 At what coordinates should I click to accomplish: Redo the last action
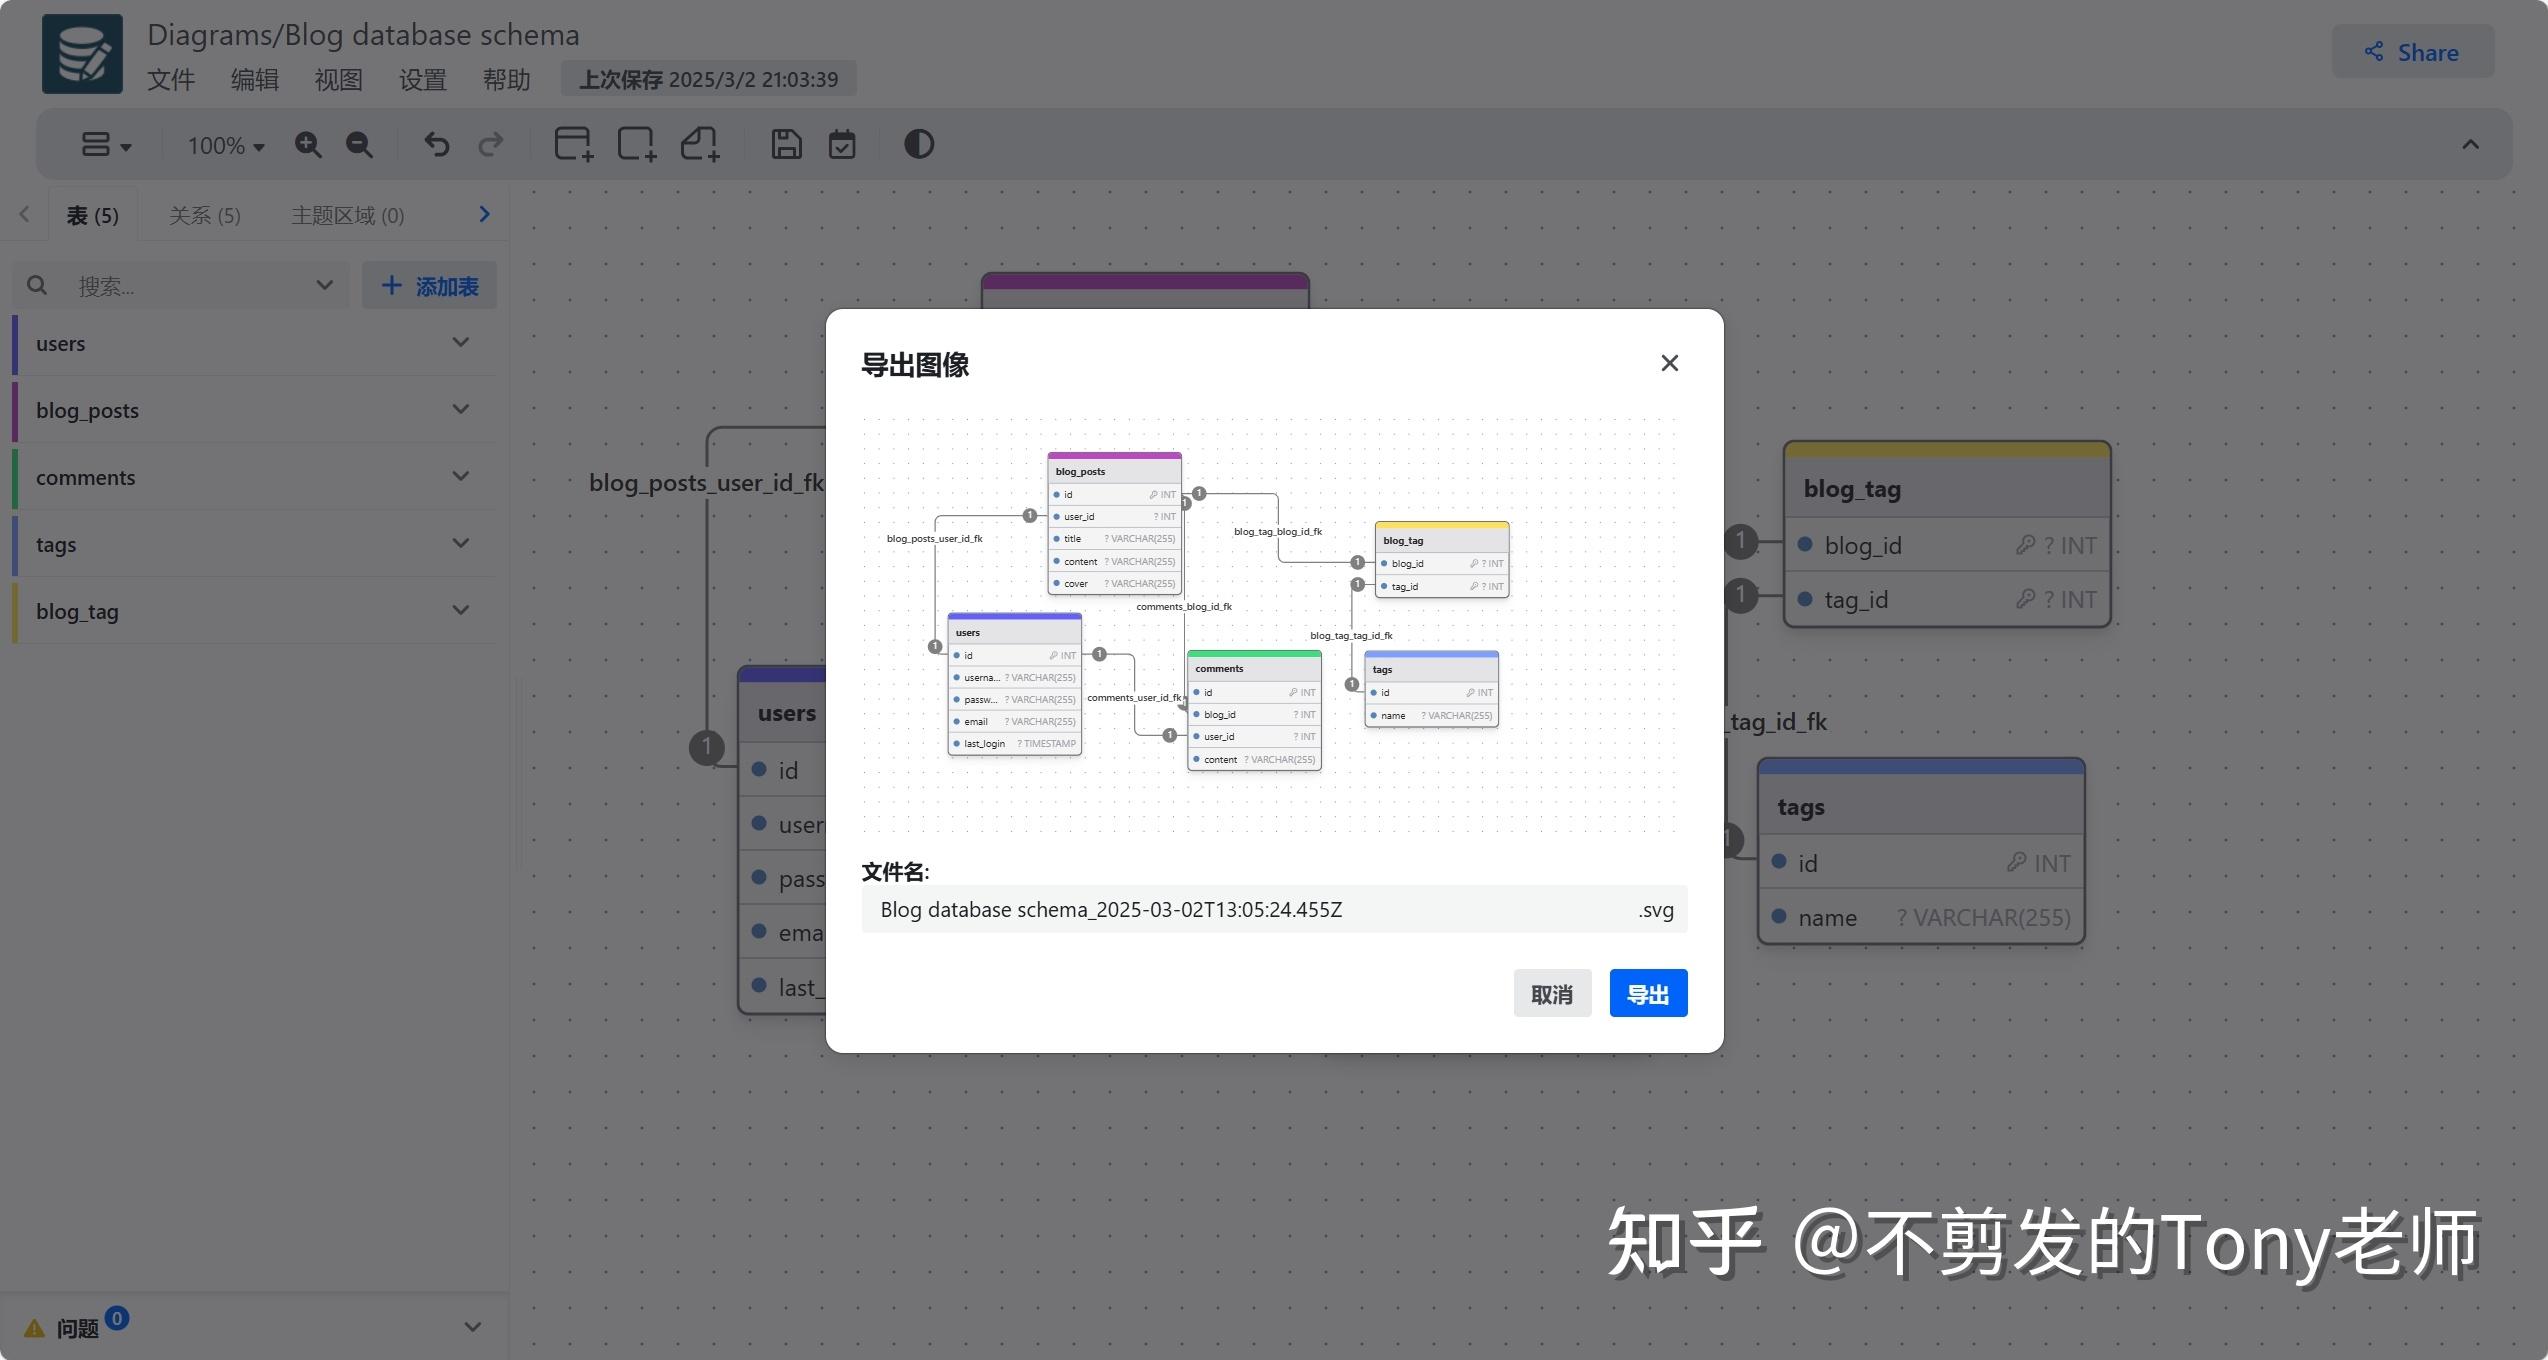pos(491,144)
